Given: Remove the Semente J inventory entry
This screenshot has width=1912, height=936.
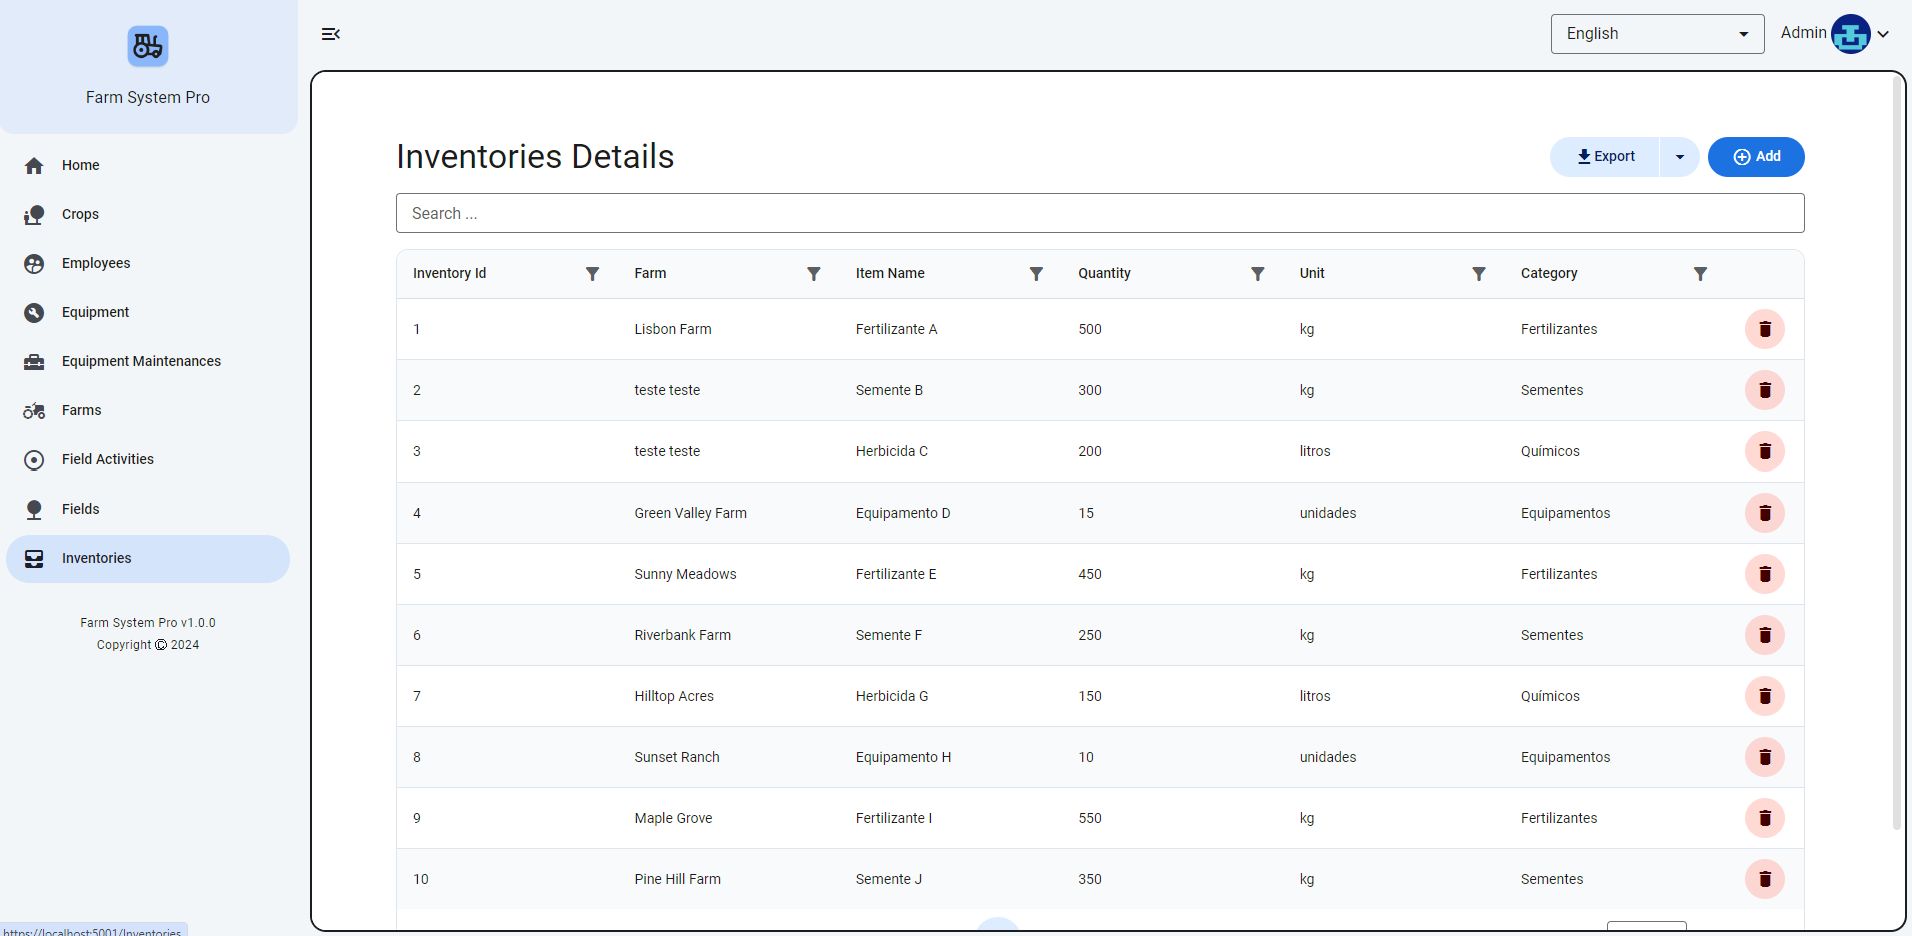Looking at the screenshot, I should pos(1764,879).
